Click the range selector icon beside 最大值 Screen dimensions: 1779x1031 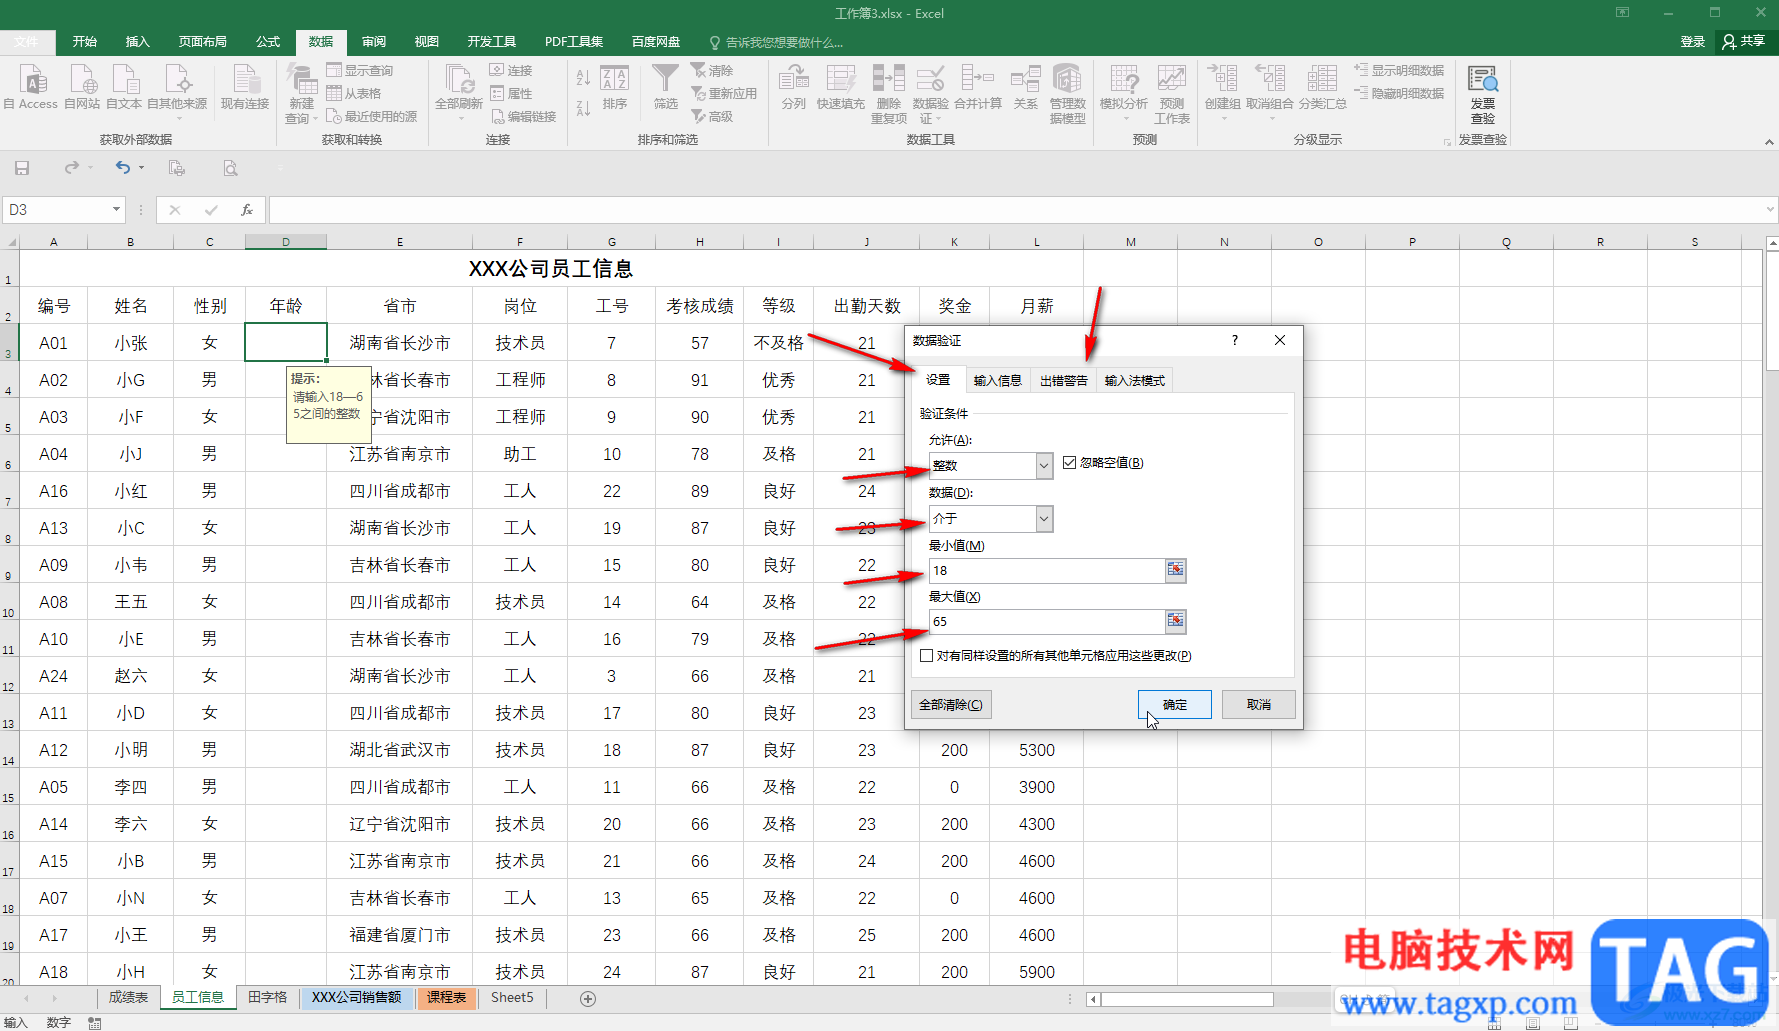(1176, 621)
